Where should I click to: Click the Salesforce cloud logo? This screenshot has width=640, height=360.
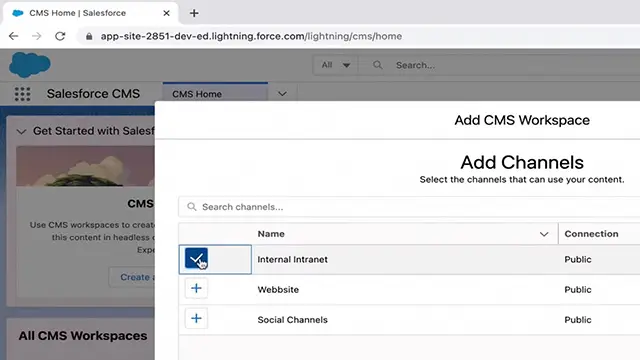[30, 64]
